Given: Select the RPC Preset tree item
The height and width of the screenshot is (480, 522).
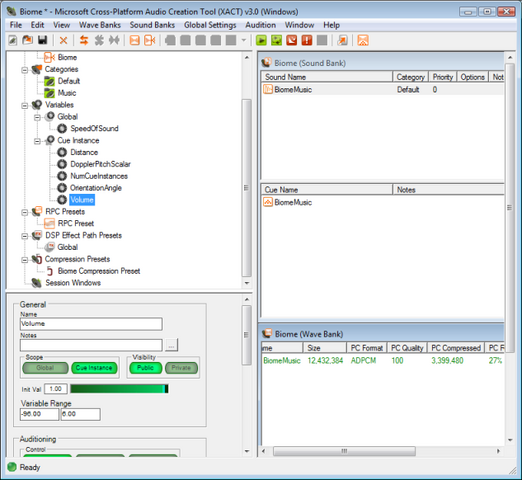Looking at the screenshot, I should pos(76,223).
